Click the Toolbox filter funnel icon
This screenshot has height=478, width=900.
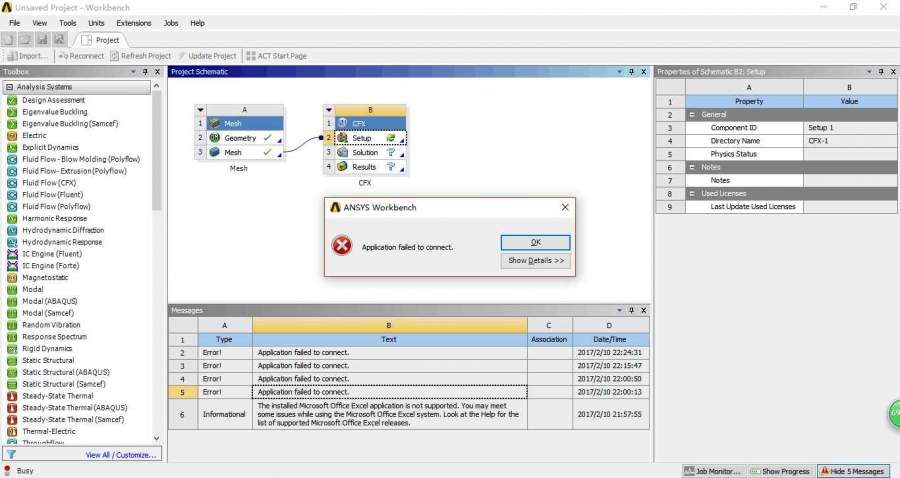pos(11,454)
